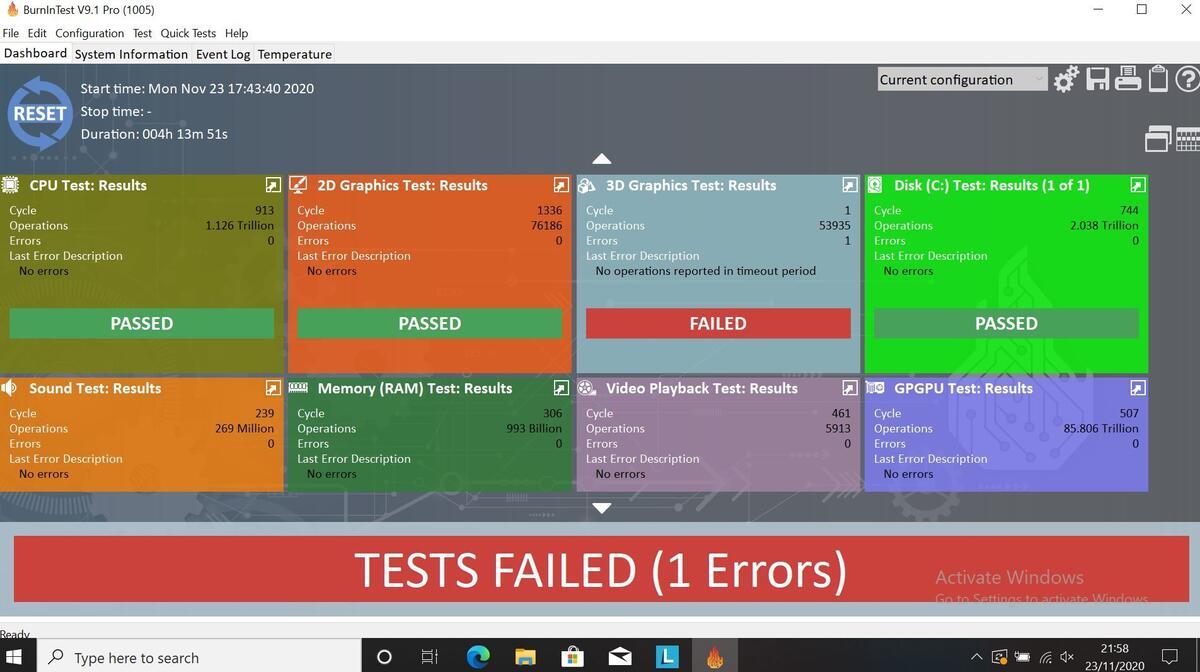Click 'No operations reported in timeout period' text
Viewport: 1200px width, 672px height.
click(x=706, y=271)
